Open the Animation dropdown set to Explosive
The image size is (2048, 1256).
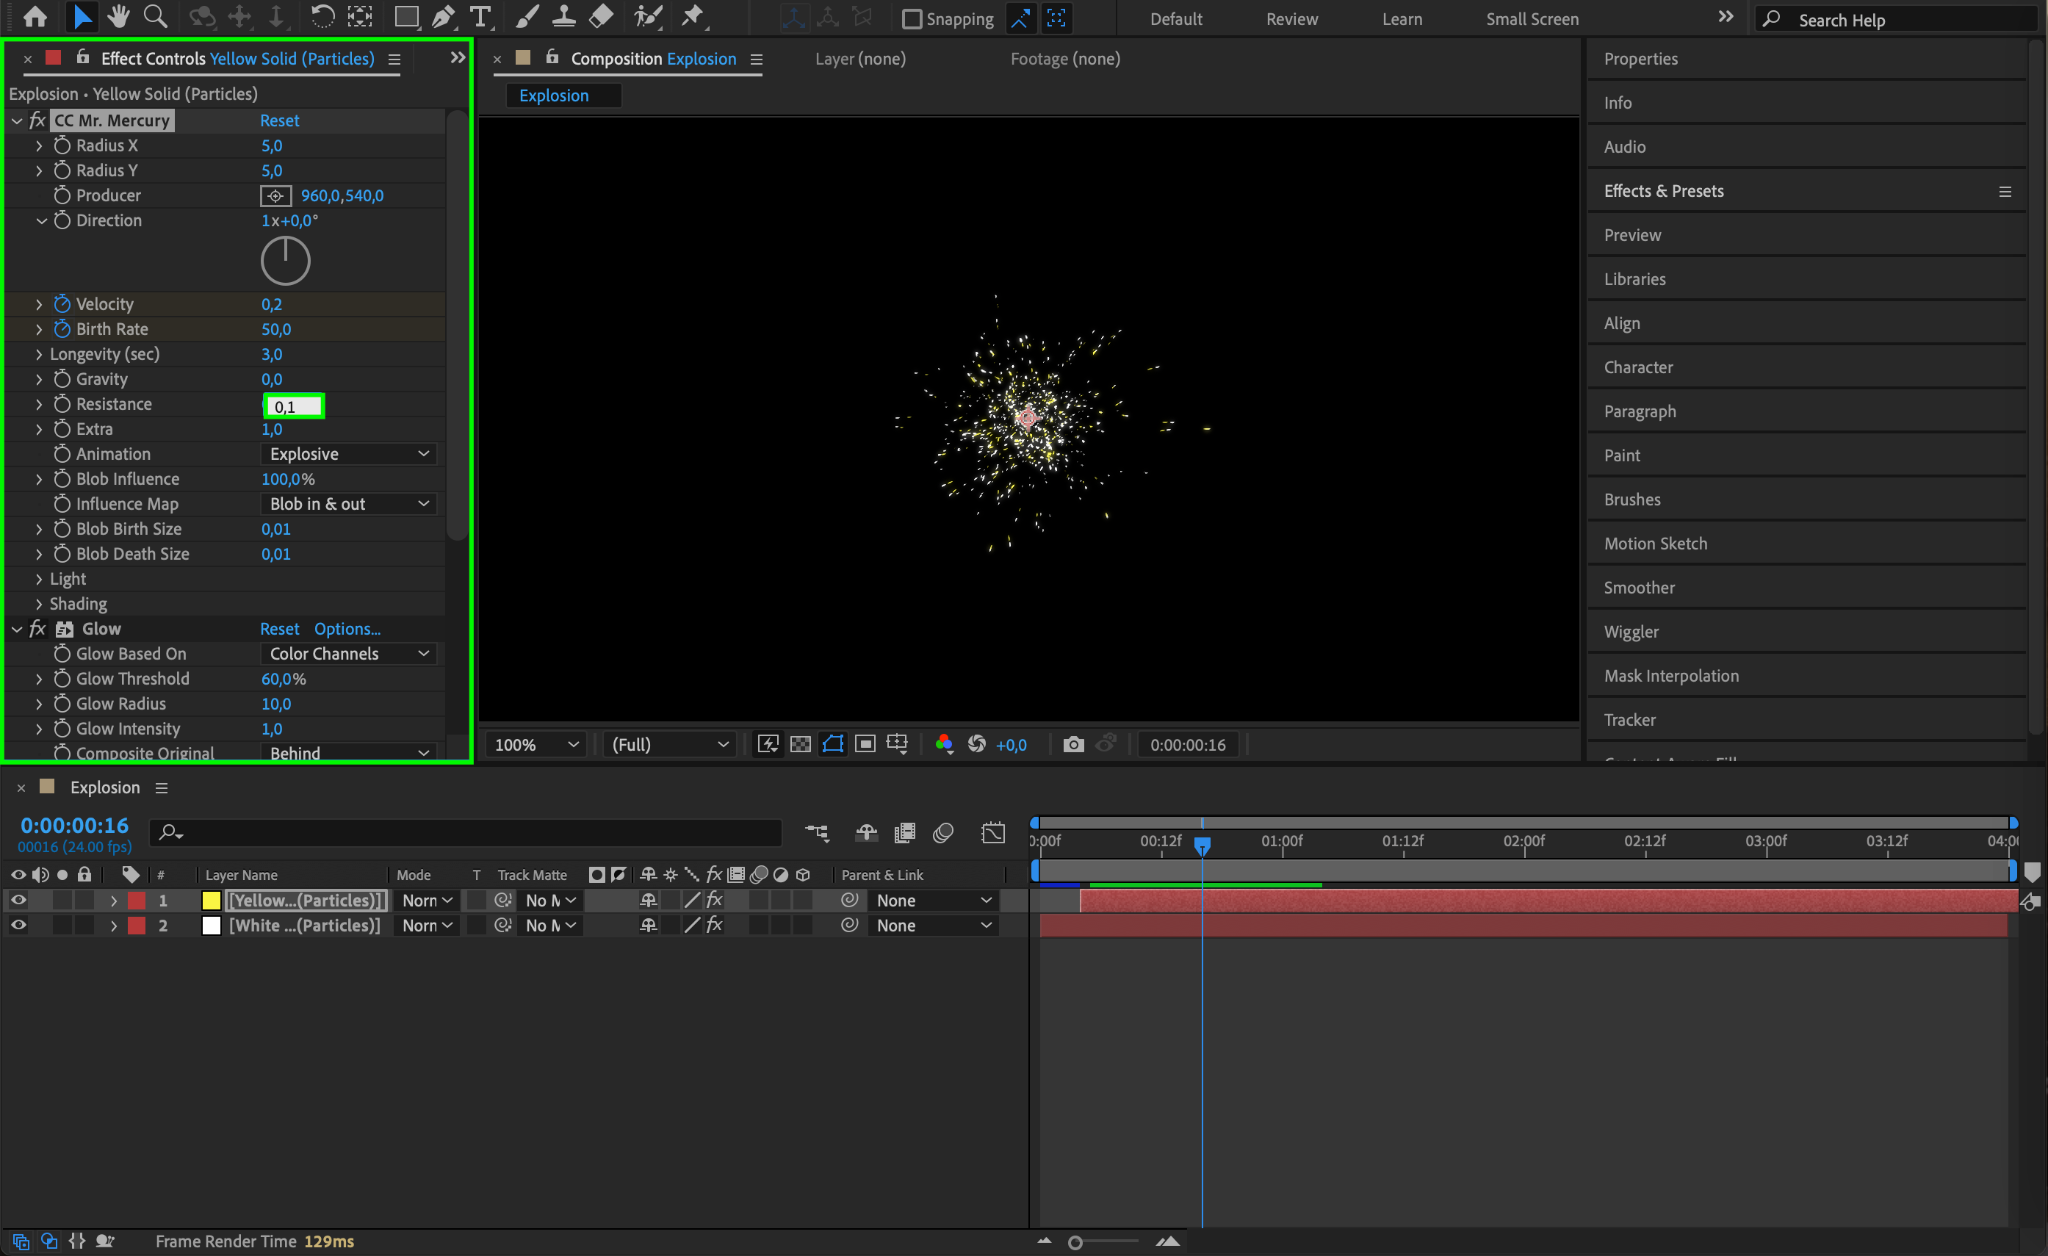coord(348,454)
